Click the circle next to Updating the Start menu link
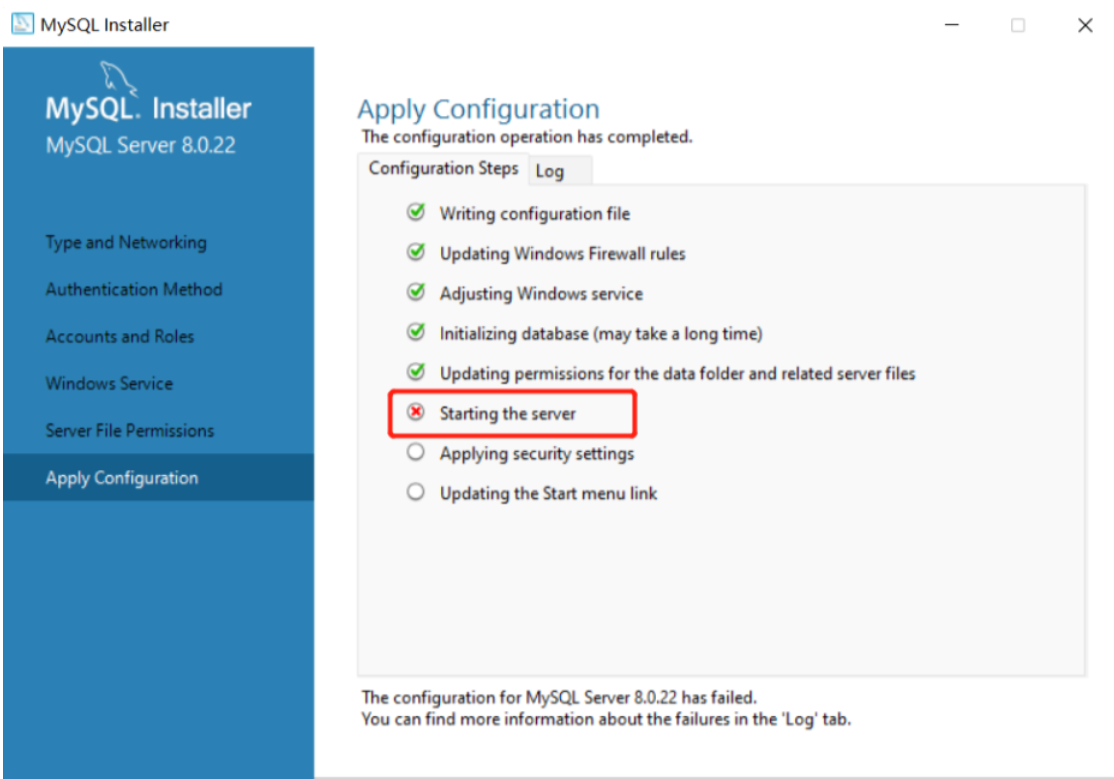The image size is (1114, 779). tap(416, 492)
